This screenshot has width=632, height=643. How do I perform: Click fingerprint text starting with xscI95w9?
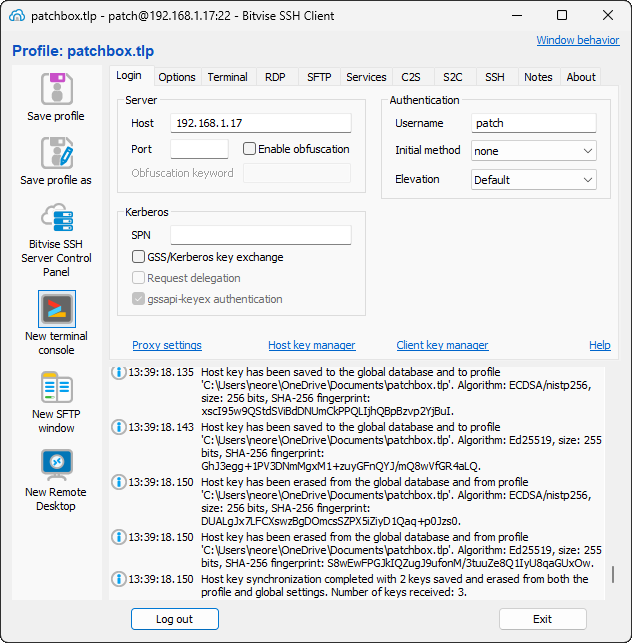[x=327, y=411]
